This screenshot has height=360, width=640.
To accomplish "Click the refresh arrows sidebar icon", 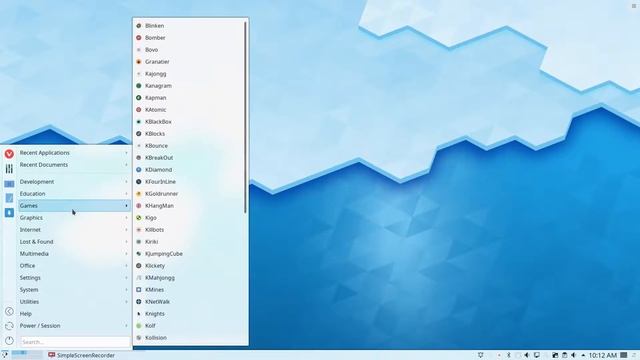I will tap(9, 326).
